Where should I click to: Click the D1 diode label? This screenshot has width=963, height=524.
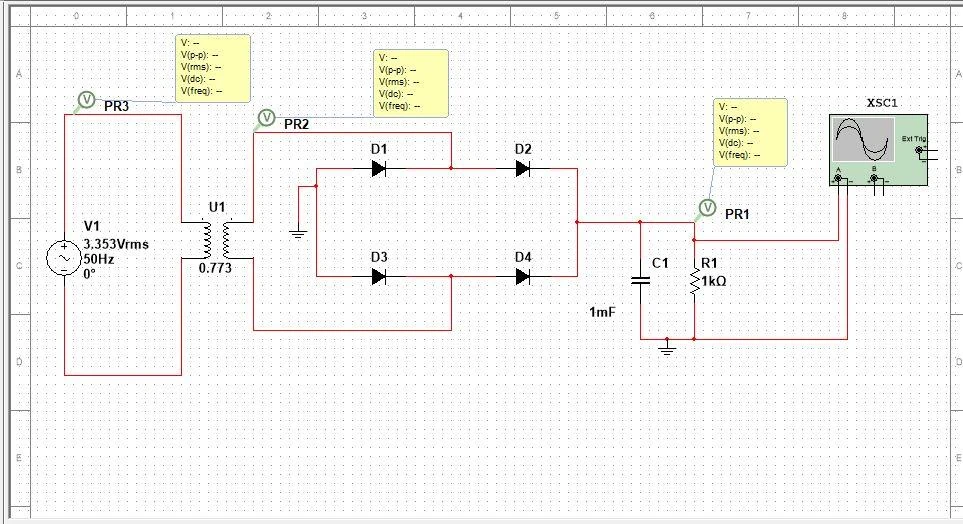379,149
